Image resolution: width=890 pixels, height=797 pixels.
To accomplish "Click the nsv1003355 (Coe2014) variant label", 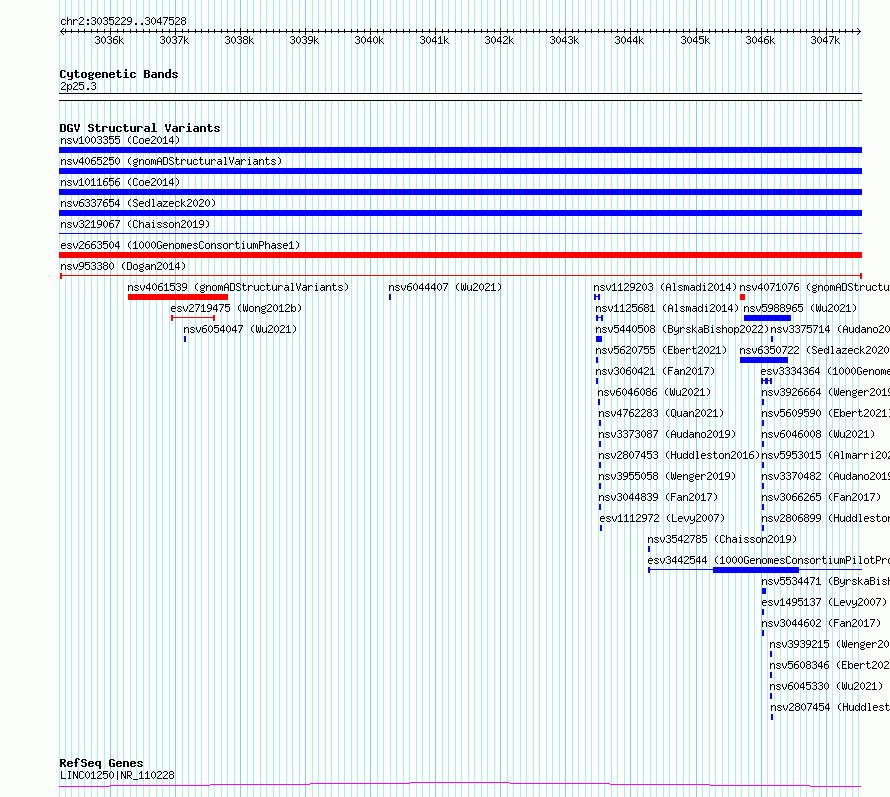I will coord(120,140).
